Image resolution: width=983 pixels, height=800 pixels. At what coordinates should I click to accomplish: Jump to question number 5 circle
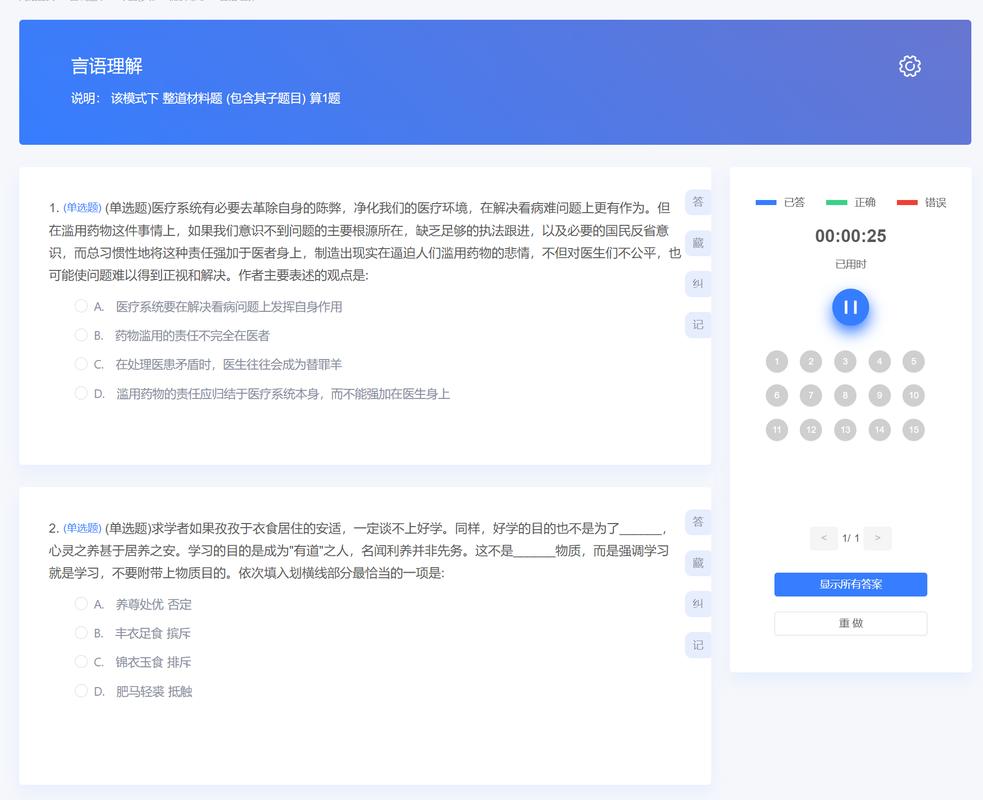click(x=913, y=361)
